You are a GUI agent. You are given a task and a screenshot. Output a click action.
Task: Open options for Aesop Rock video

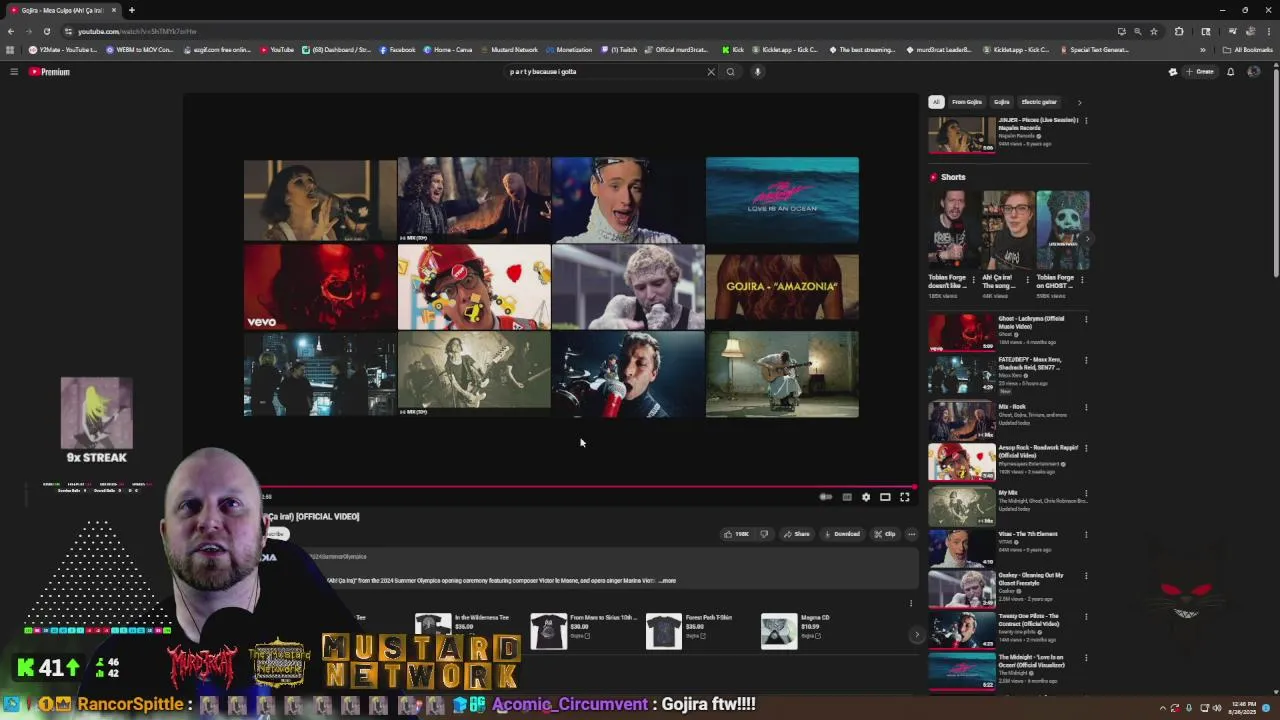[1086, 449]
